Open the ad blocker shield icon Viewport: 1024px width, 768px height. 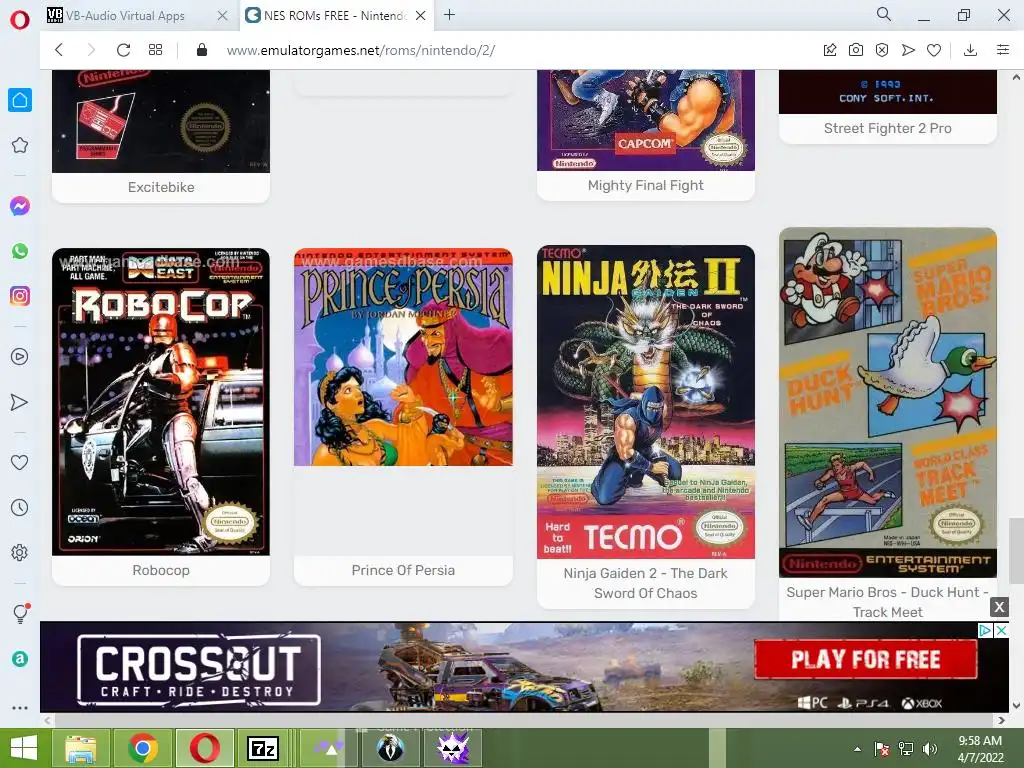coord(882,50)
